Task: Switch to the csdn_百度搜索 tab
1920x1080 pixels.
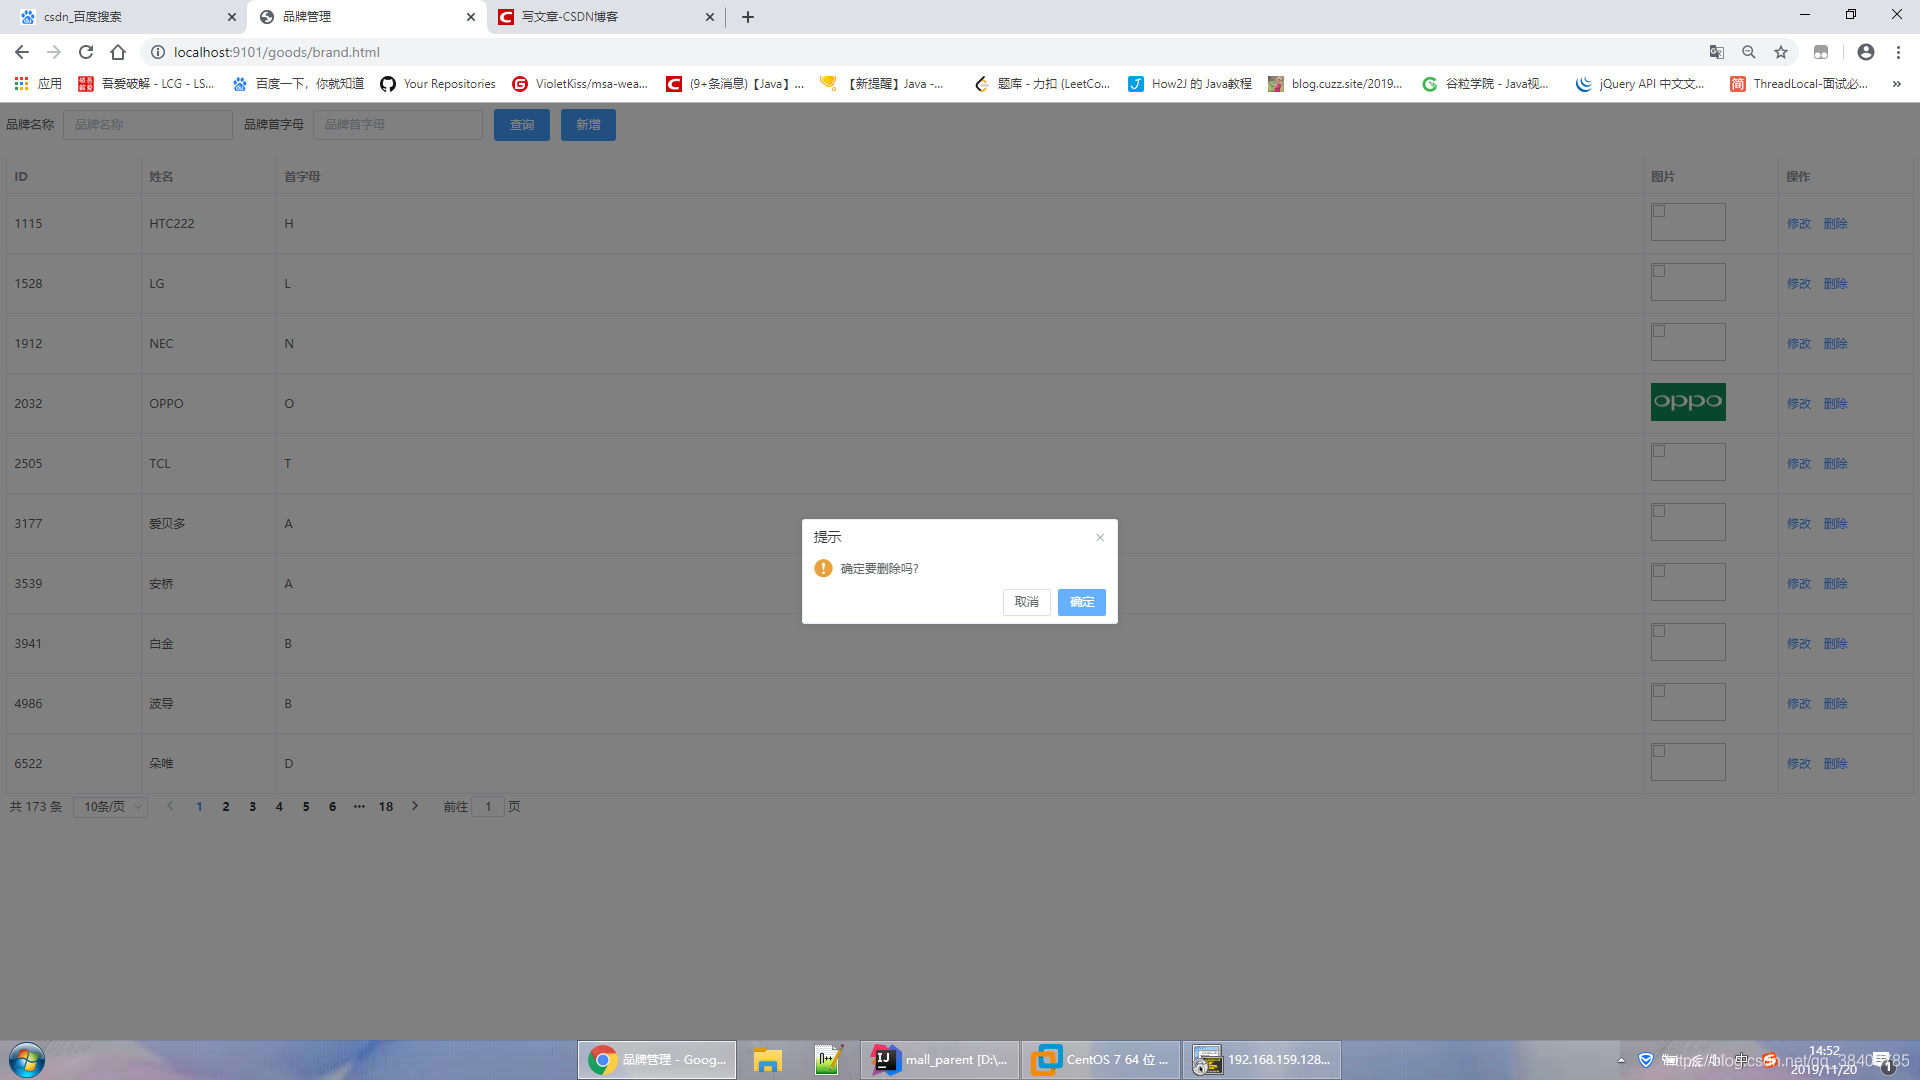Action: (120, 17)
